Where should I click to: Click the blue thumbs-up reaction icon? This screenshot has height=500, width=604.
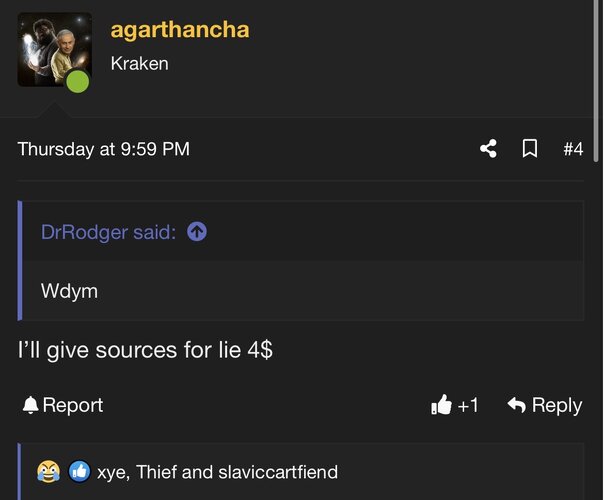point(80,471)
